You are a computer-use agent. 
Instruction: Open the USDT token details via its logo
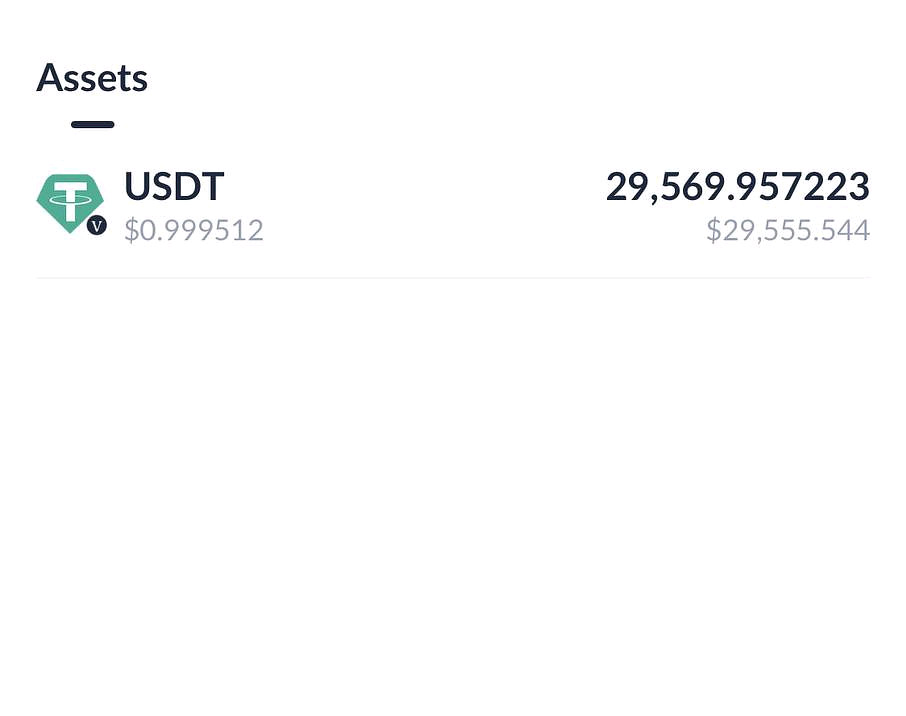(x=70, y=200)
